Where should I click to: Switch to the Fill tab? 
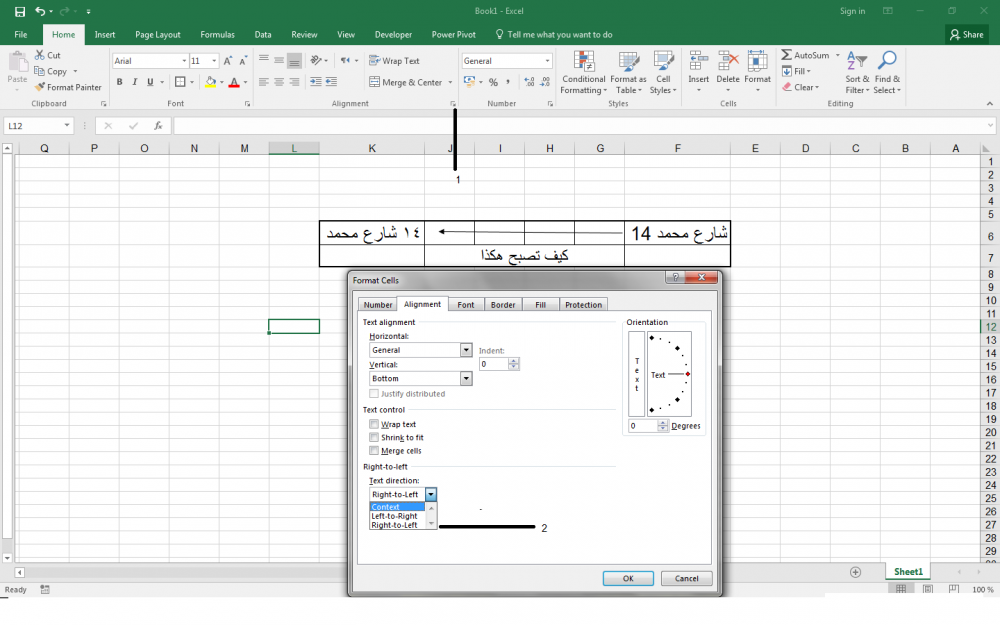(540, 305)
